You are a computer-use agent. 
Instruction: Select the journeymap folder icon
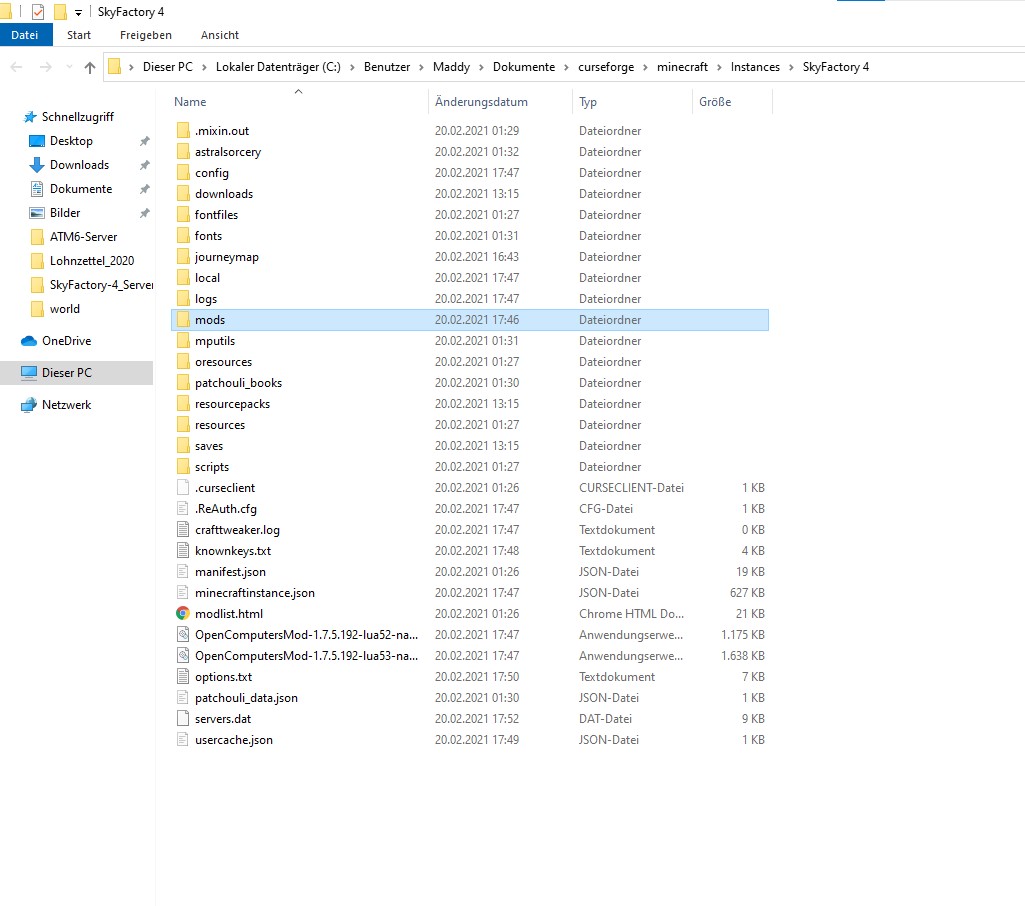(183, 256)
